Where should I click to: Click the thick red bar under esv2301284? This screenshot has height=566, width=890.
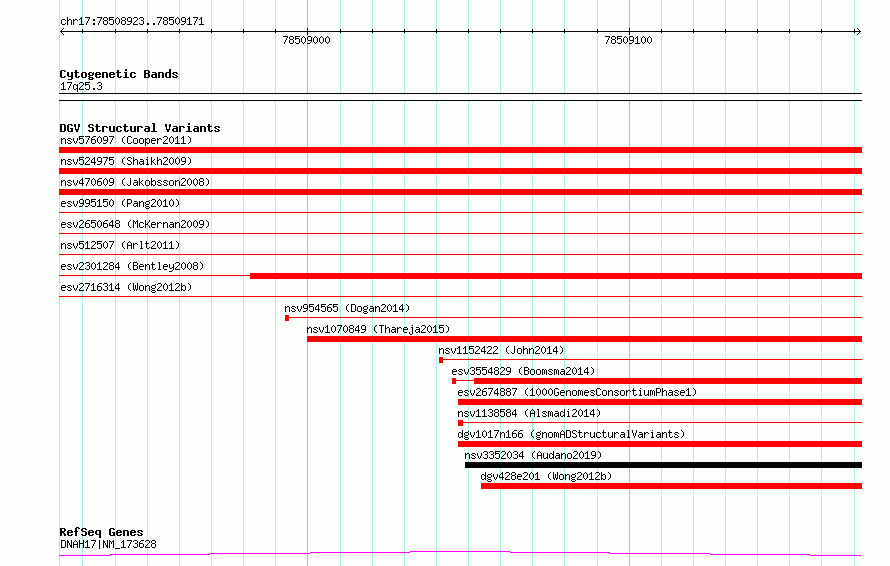556,276
